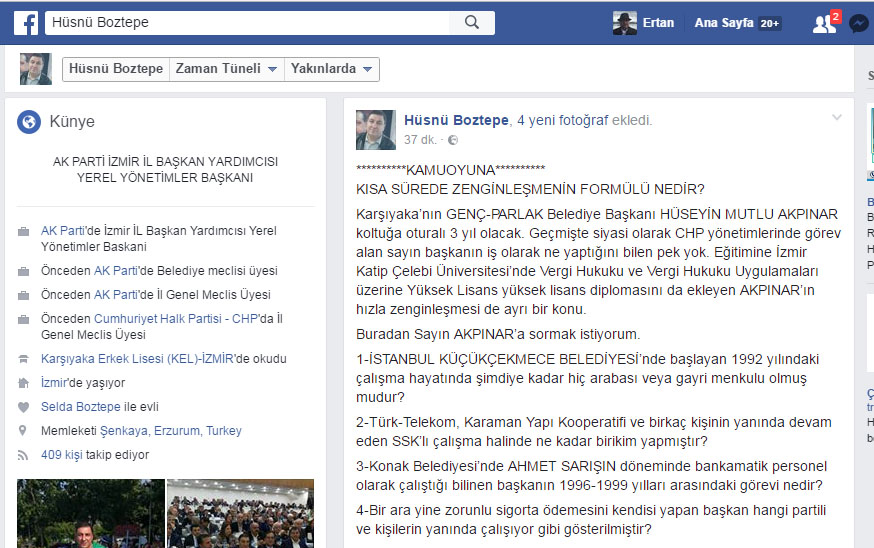Screen dimensions: 874x548
Task: Click the Facebook logo icon
Action: point(25,22)
